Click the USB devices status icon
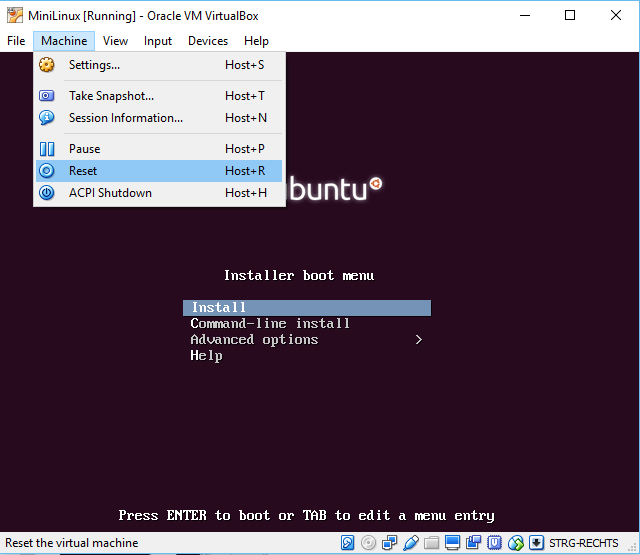This screenshot has width=640, height=555. (x=411, y=543)
